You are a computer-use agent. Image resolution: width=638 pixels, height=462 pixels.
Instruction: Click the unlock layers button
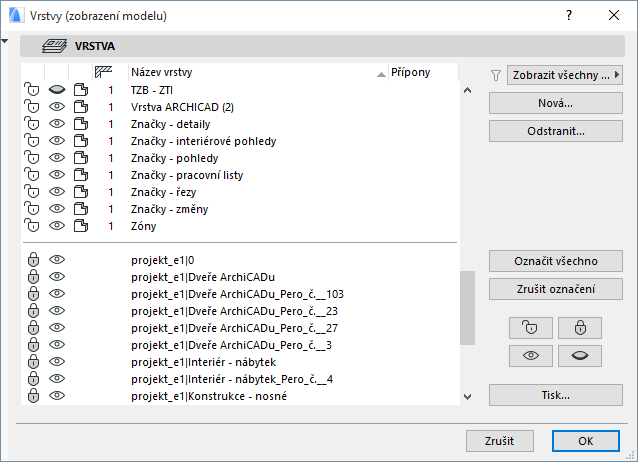(530, 327)
